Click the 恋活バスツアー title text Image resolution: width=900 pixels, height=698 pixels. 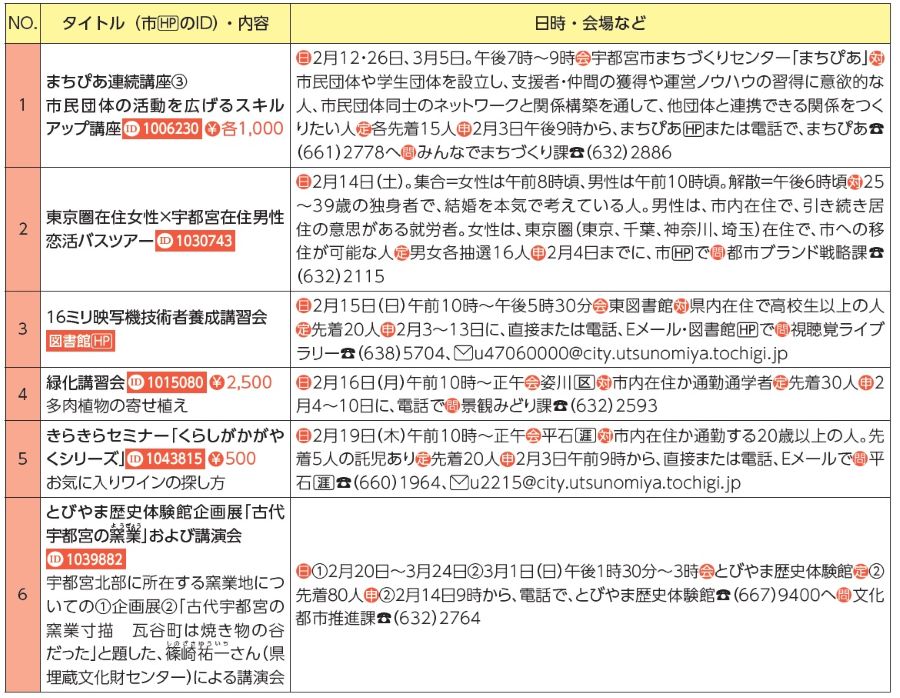click(x=100, y=241)
